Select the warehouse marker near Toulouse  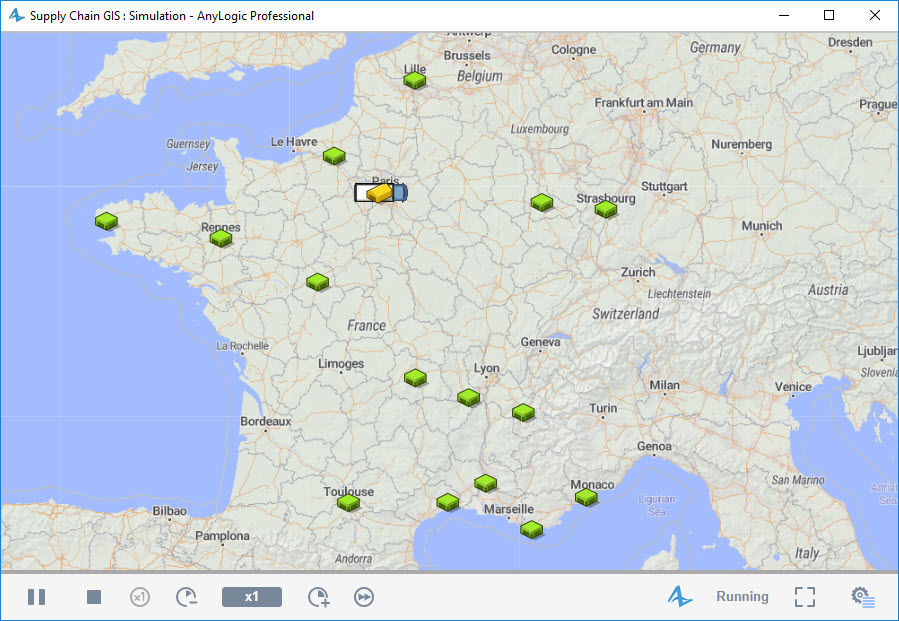(x=349, y=503)
